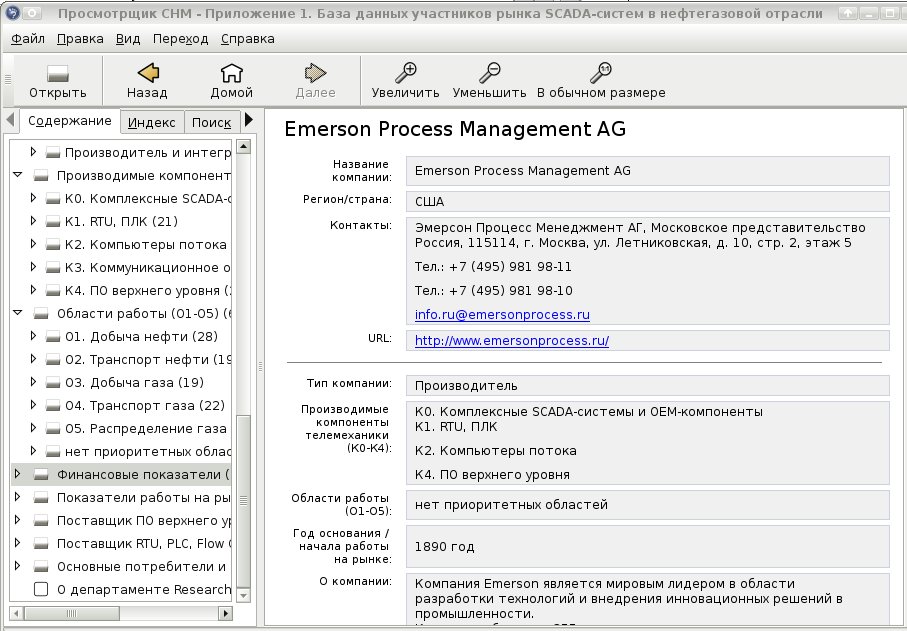Click the horizontal scrollbar left arrow

click(x=17, y=614)
